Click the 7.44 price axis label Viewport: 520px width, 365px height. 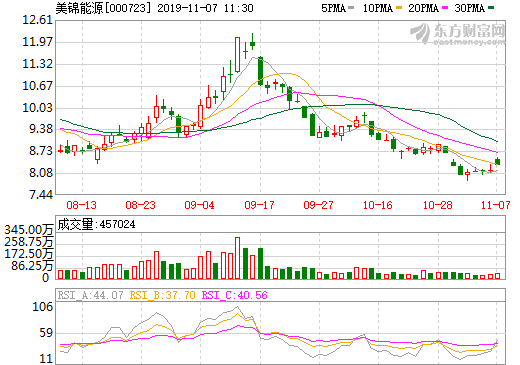tap(41, 195)
